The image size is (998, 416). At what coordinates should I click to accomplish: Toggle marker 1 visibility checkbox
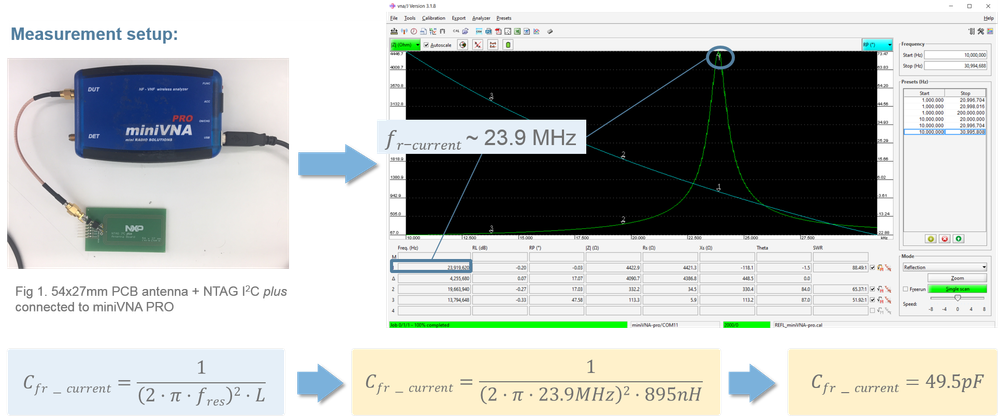click(x=873, y=268)
